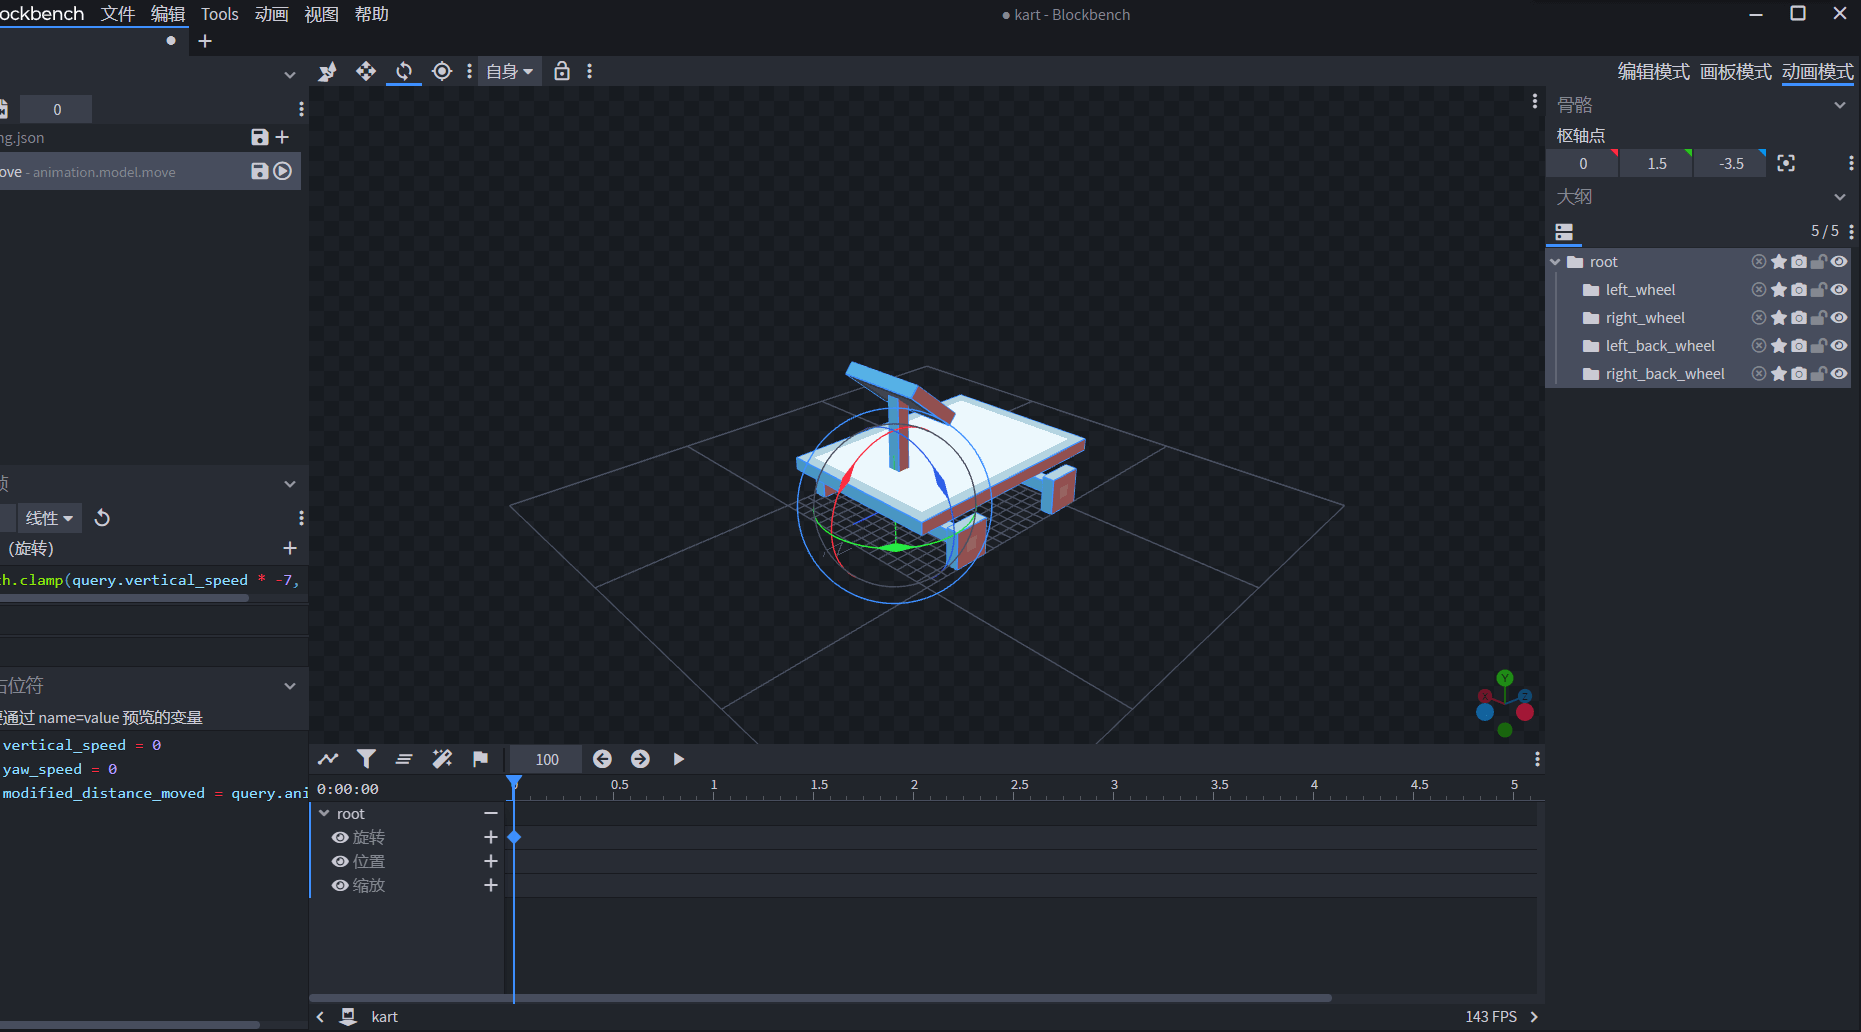The image size is (1861, 1032).
Task: Hide the rotation channel in timeline
Action: (340, 838)
